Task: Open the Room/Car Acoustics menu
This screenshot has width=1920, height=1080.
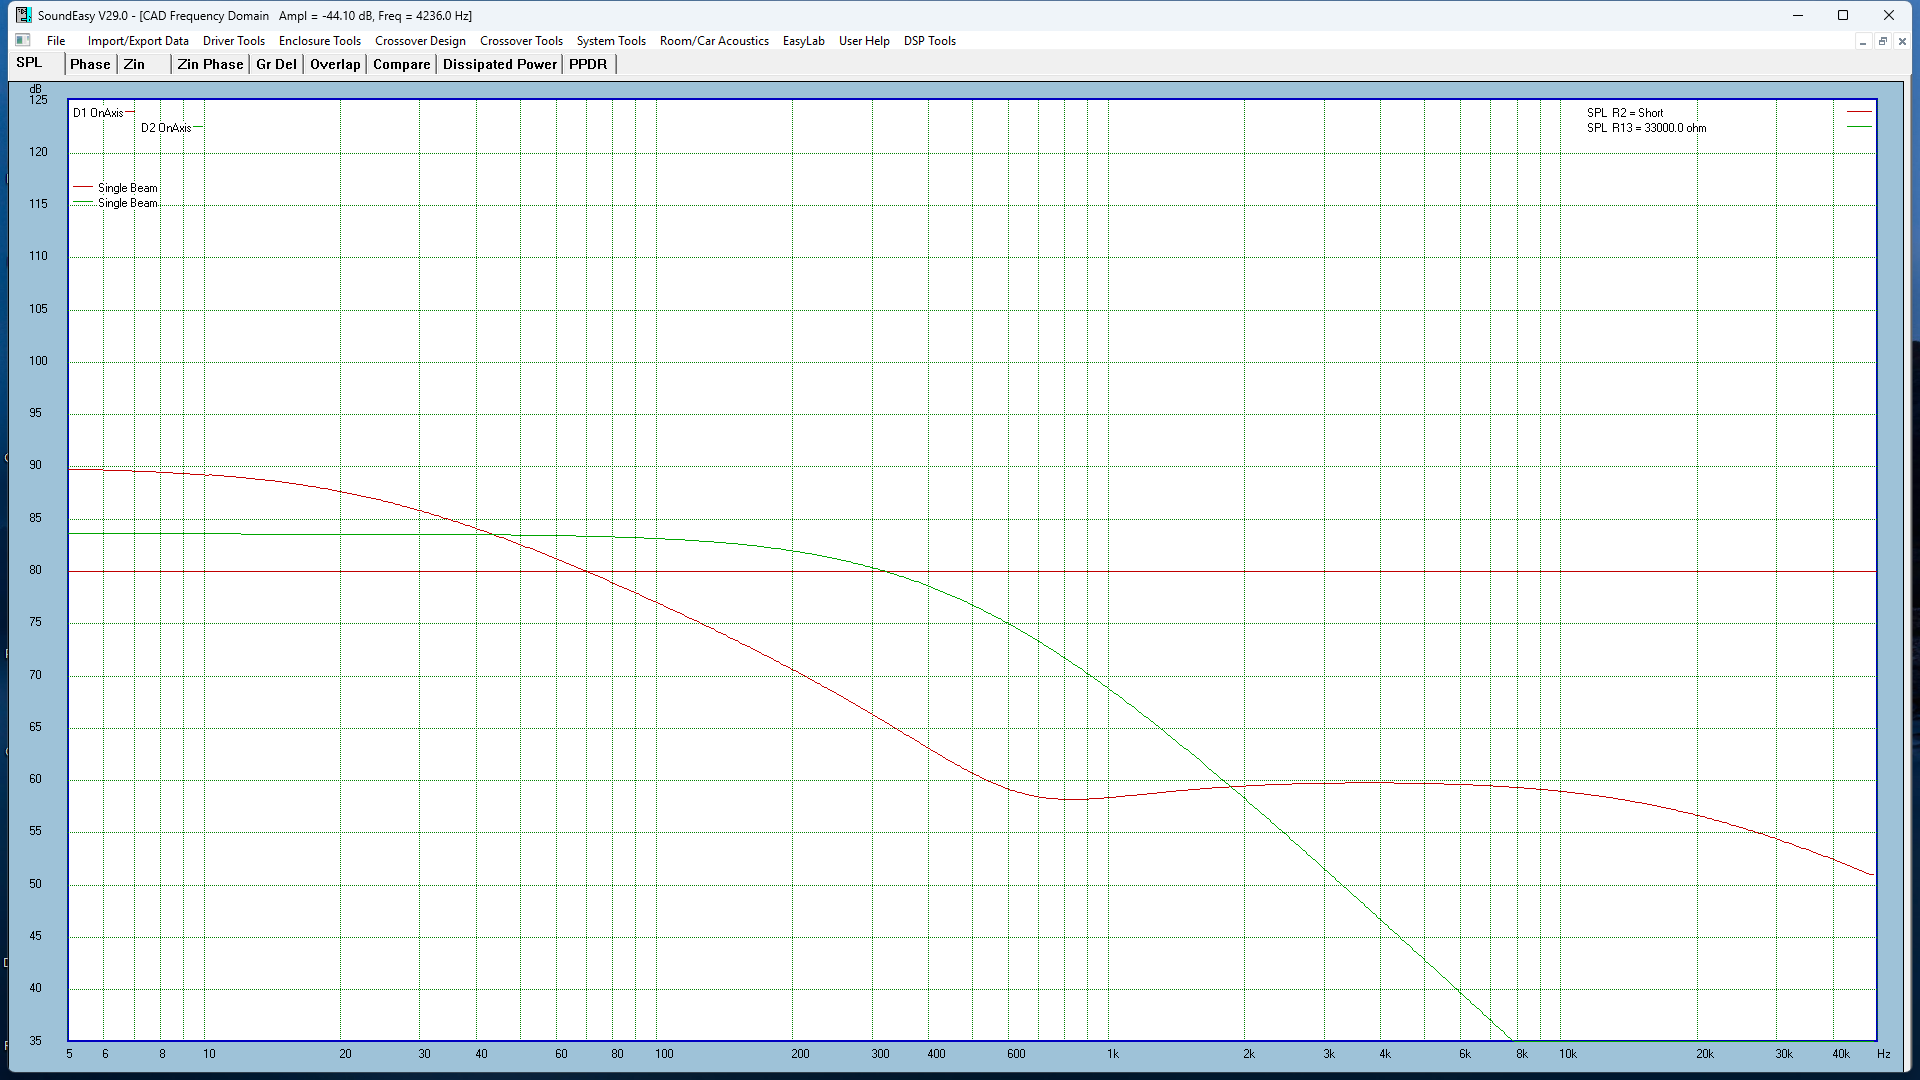Action: [714, 41]
